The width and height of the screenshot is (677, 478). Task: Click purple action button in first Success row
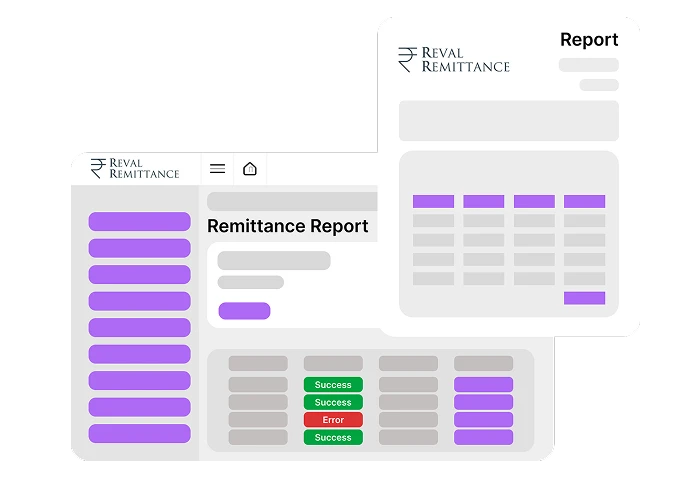click(483, 385)
